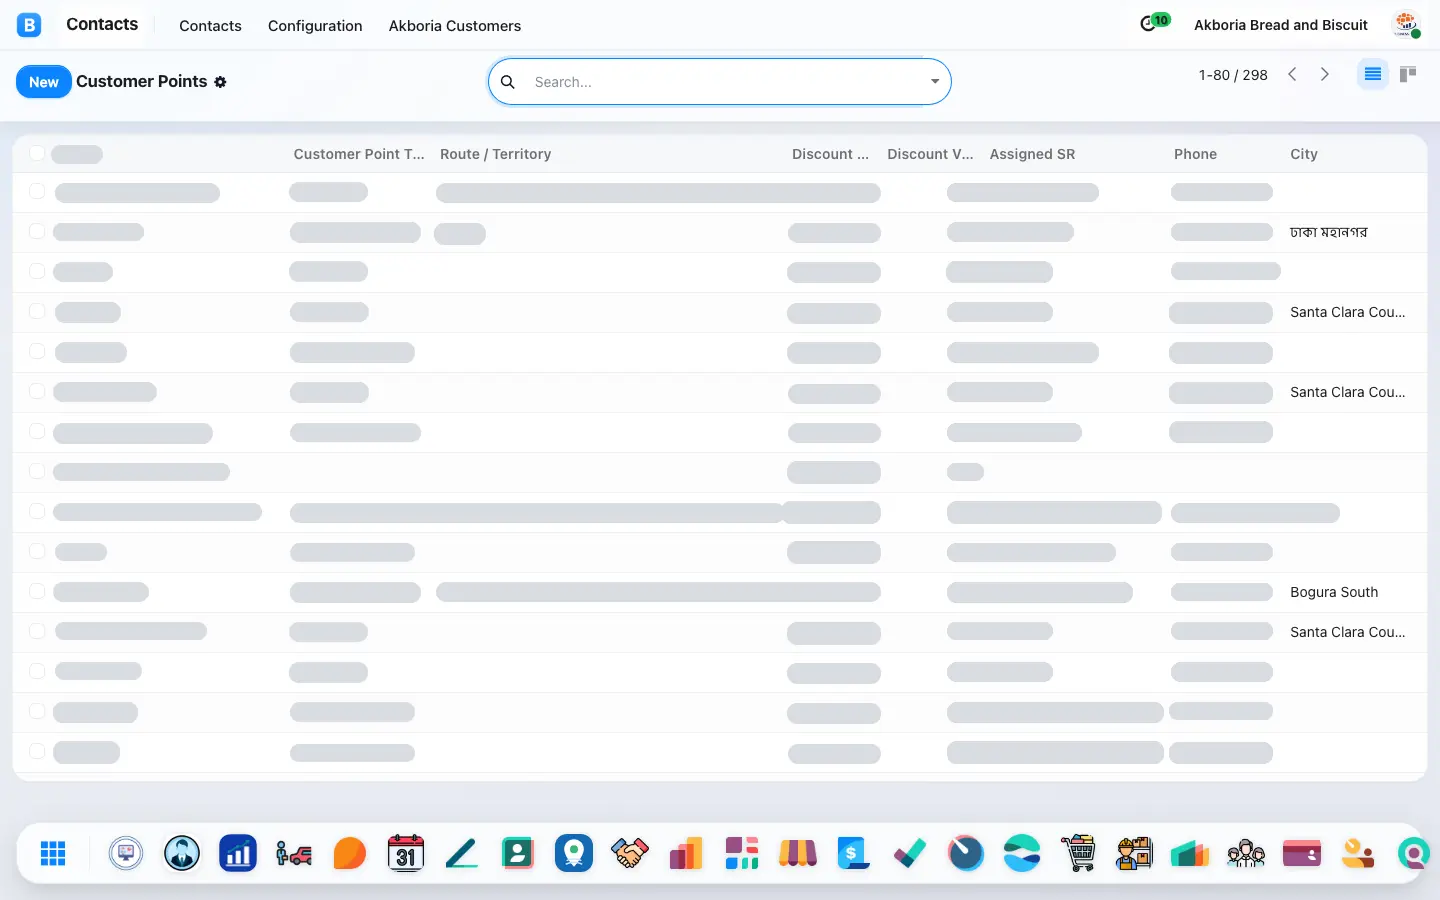Screen dimensions: 1440x900
Task: Open the Customer Points gear actions menu
Action: point(220,82)
